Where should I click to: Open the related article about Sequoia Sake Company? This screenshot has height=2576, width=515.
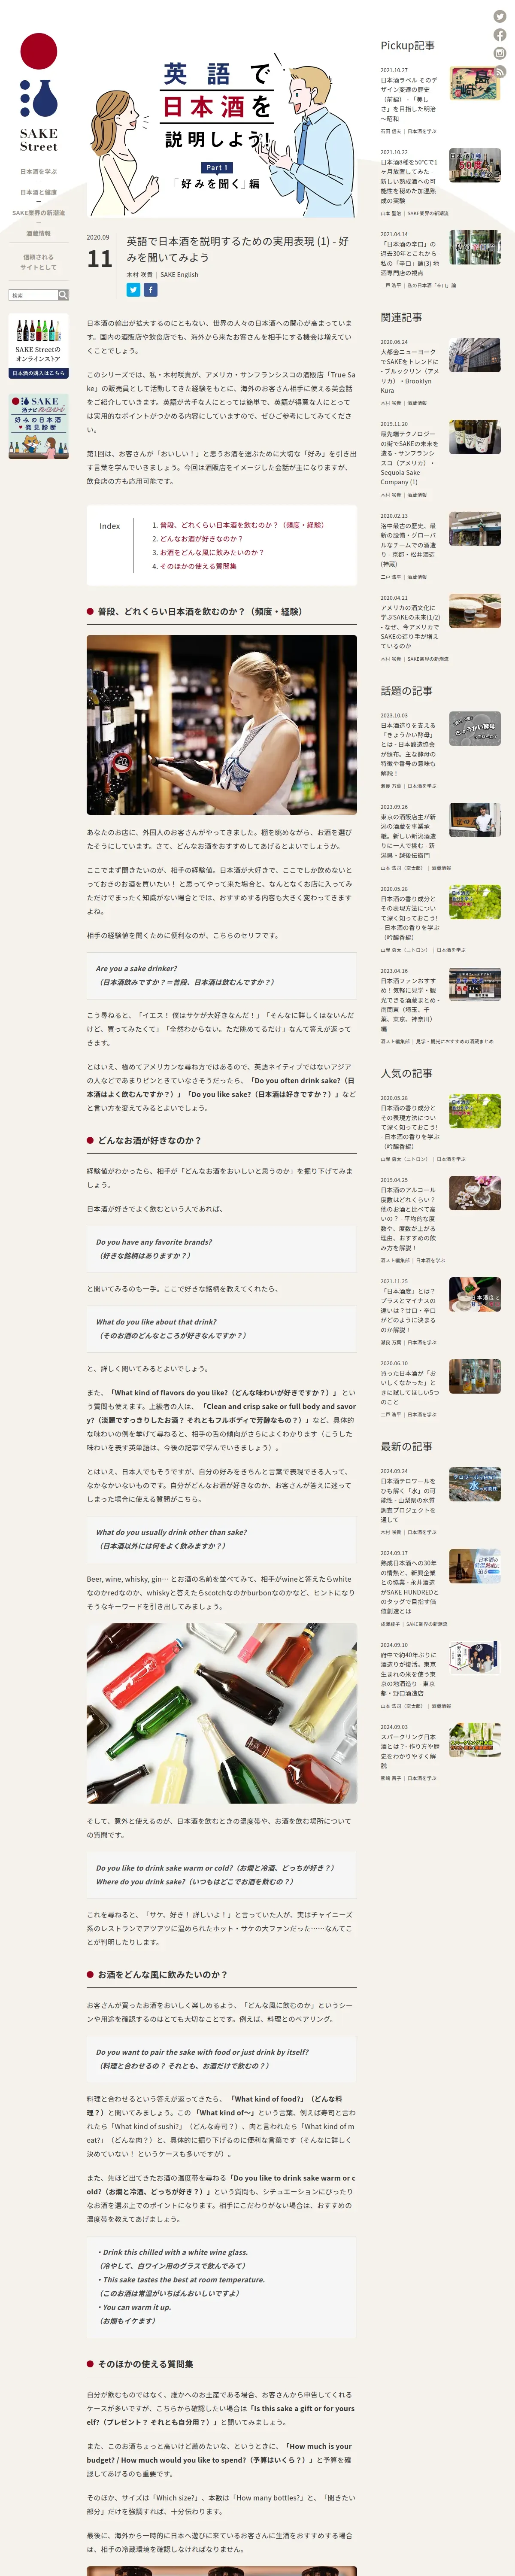[x=409, y=458]
